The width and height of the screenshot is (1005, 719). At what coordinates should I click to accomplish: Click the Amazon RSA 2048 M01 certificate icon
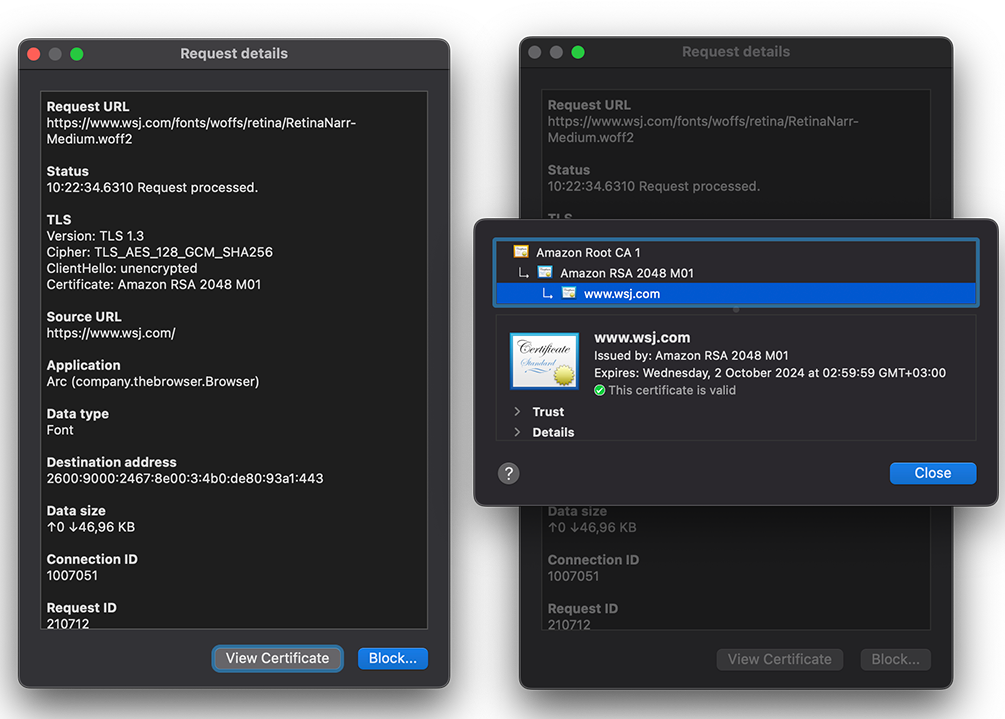coord(545,273)
